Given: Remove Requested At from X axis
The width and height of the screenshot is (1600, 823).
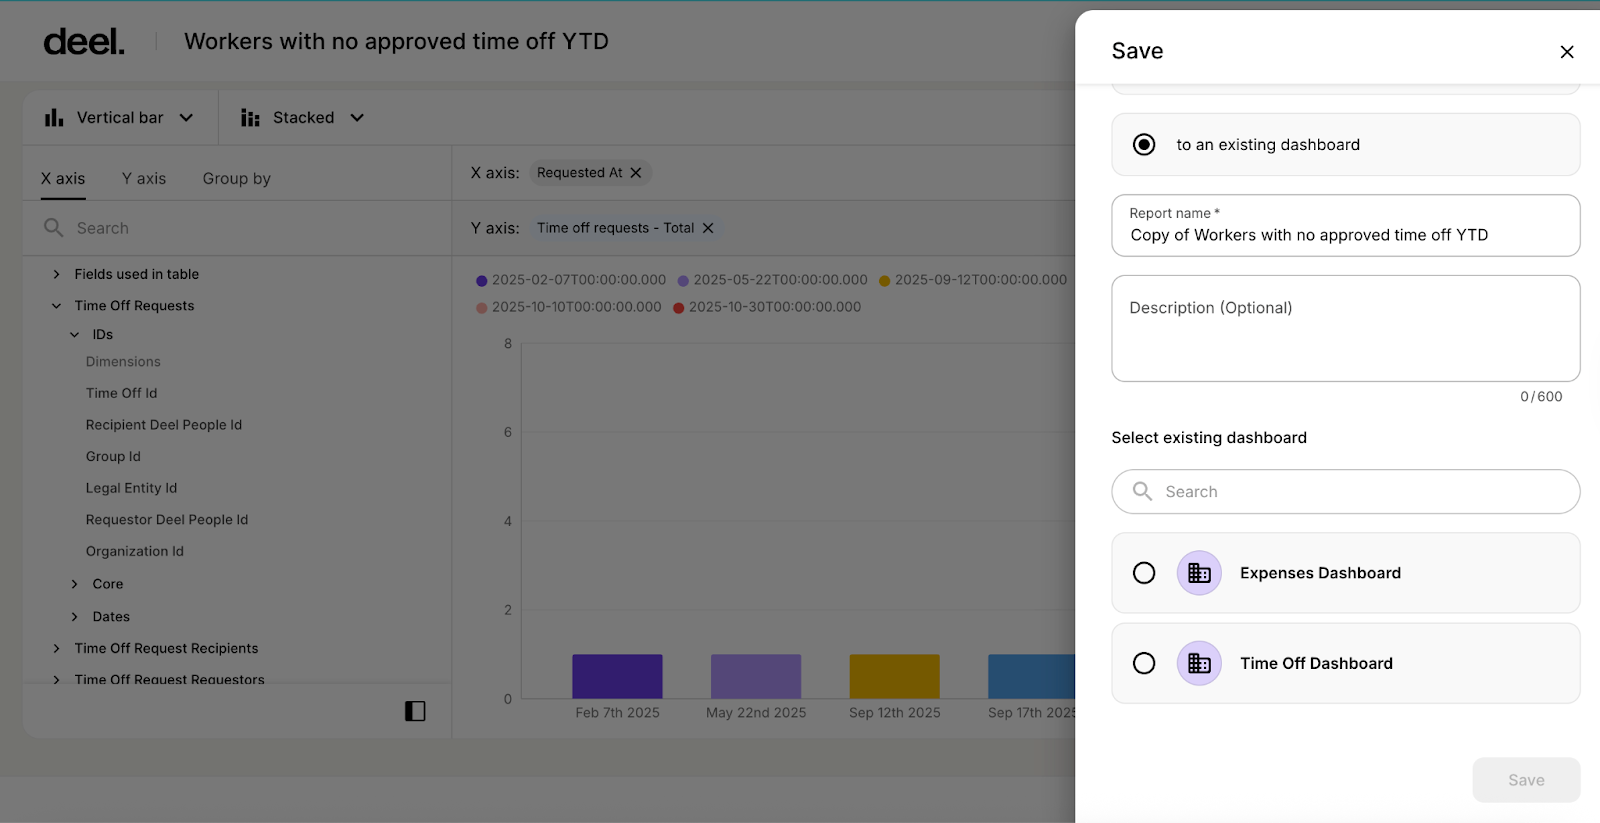Looking at the screenshot, I should tap(636, 173).
